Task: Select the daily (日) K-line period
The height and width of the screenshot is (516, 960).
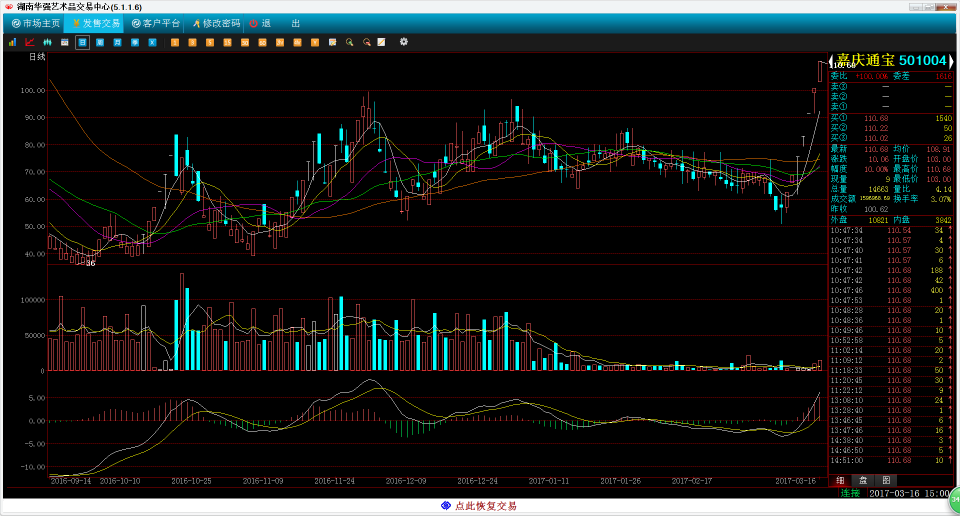Action: coord(82,42)
